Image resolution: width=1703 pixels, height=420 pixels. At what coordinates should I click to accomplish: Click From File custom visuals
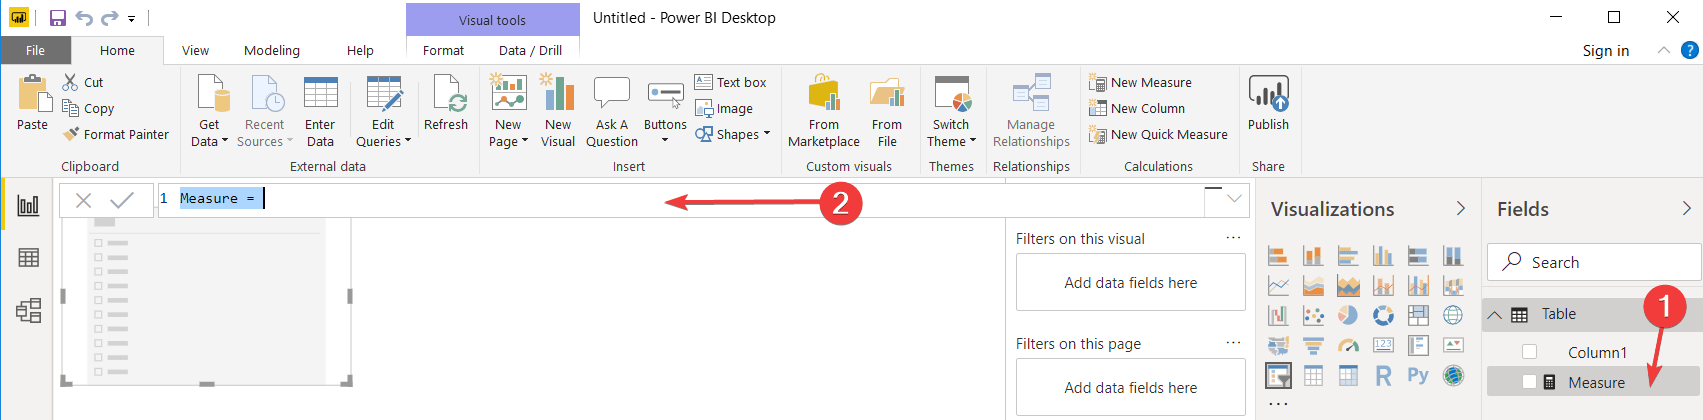click(887, 111)
